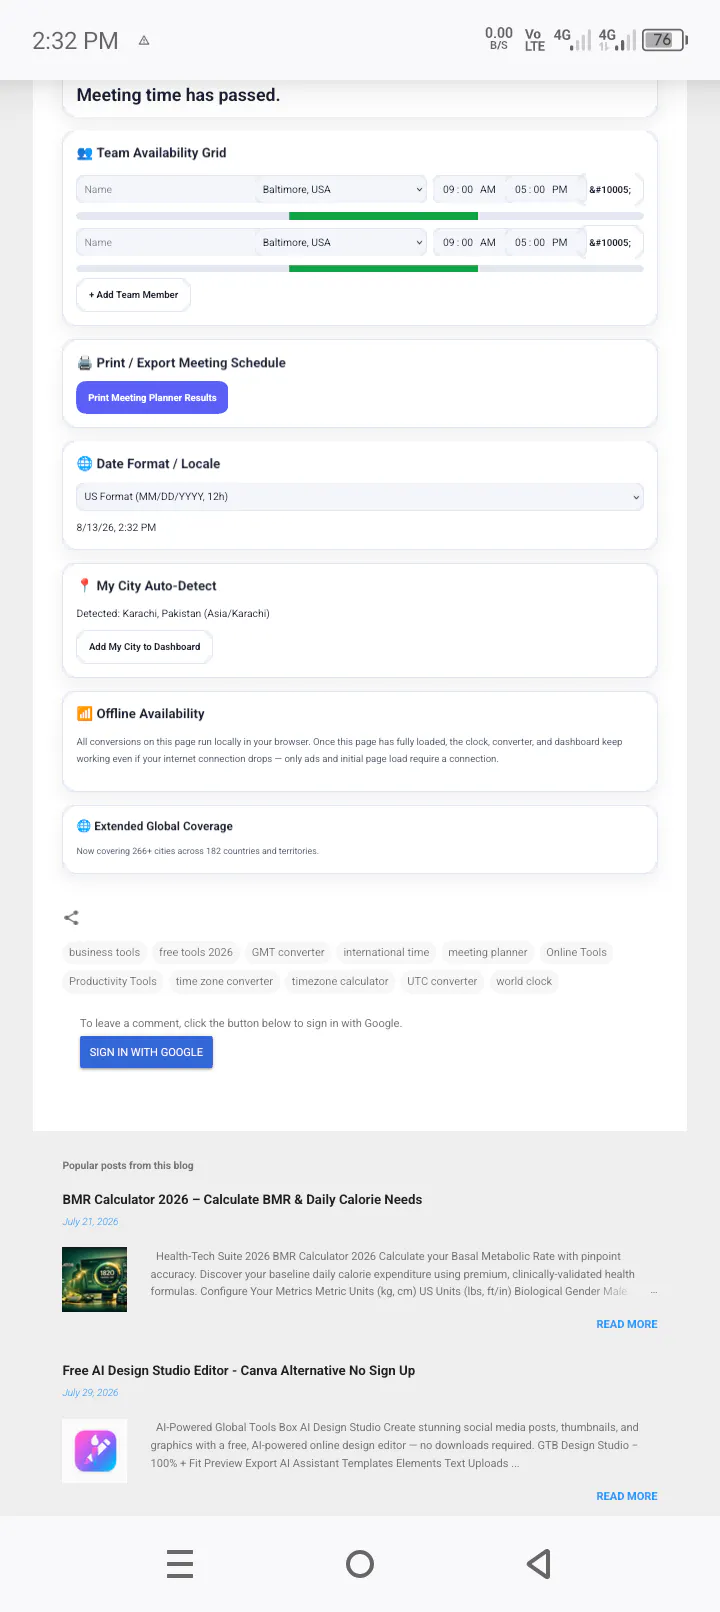This screenshot has height=1612, width=720.
Task: Open READ MORE for BMR Calculator post
Action: (x=627, y=1324)
